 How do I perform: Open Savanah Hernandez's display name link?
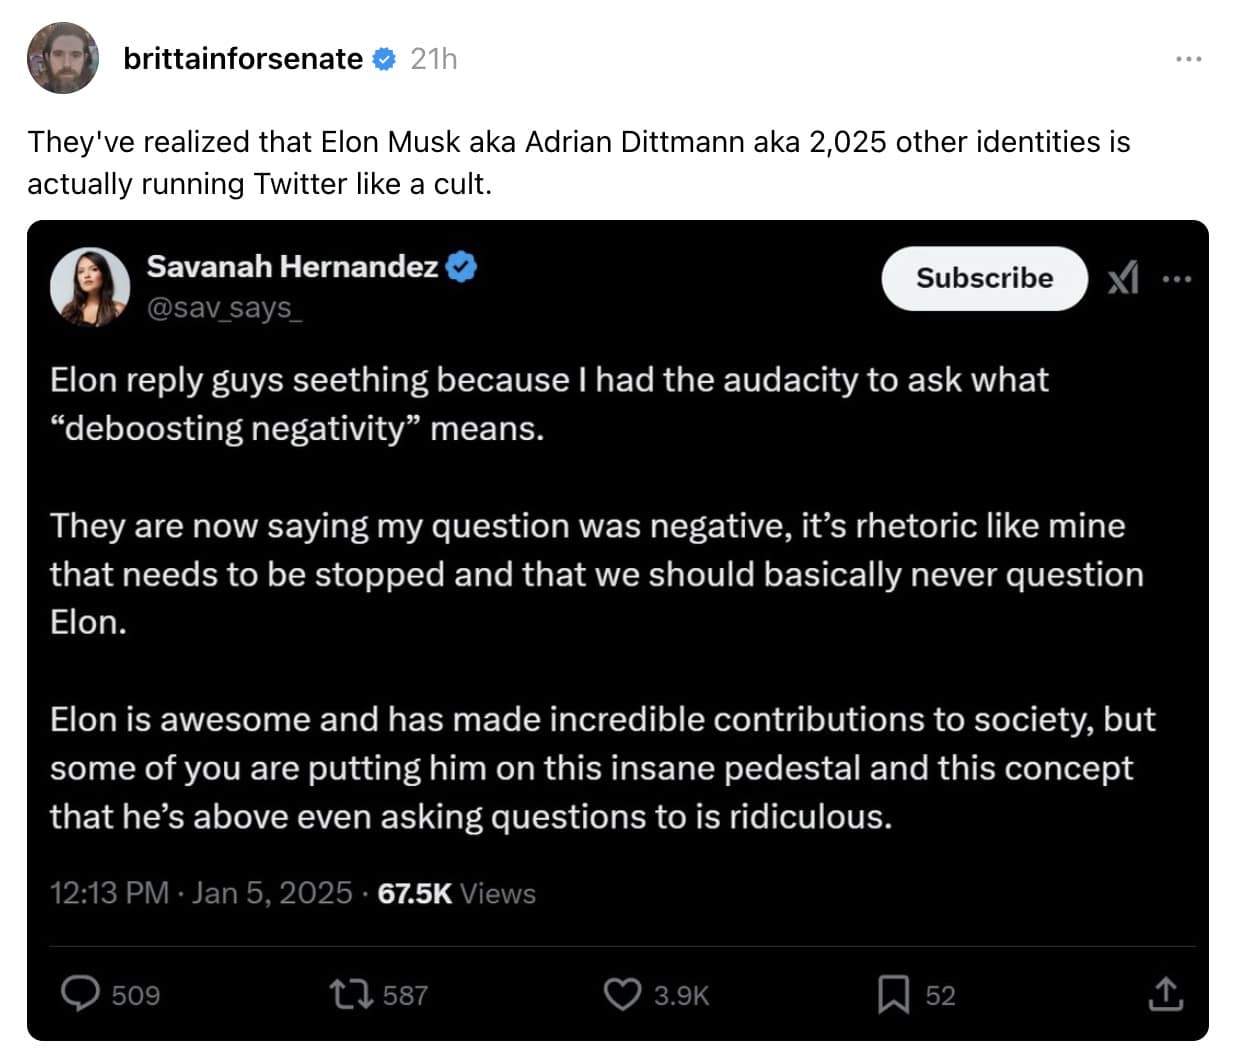click(x=292, y=266)
